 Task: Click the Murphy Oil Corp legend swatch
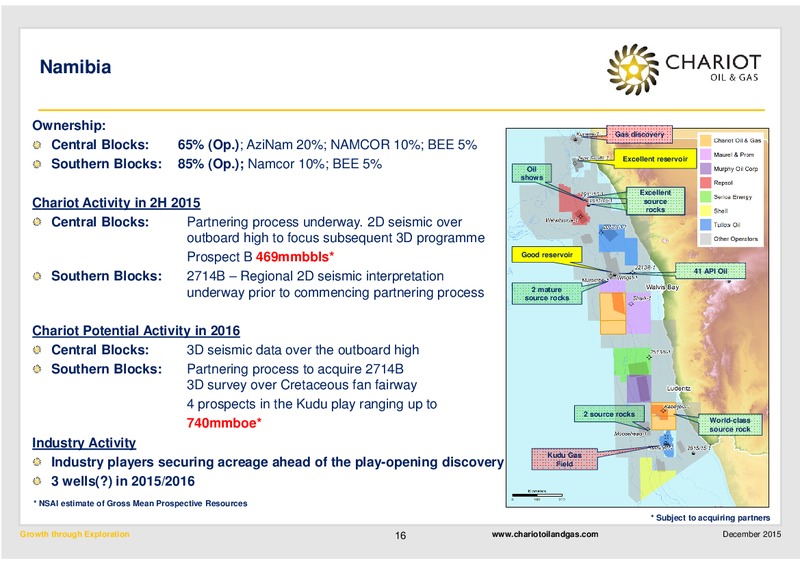[x=706, y=168]
